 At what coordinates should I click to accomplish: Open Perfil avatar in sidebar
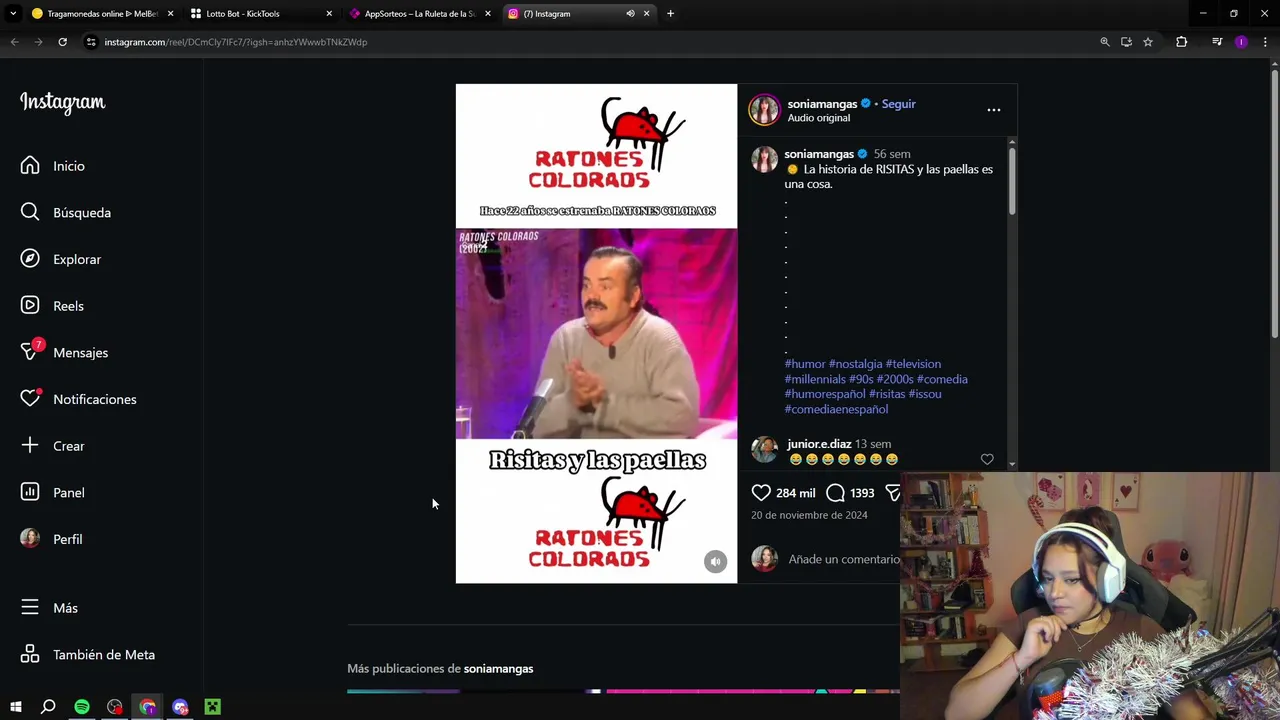click(30, 538)
